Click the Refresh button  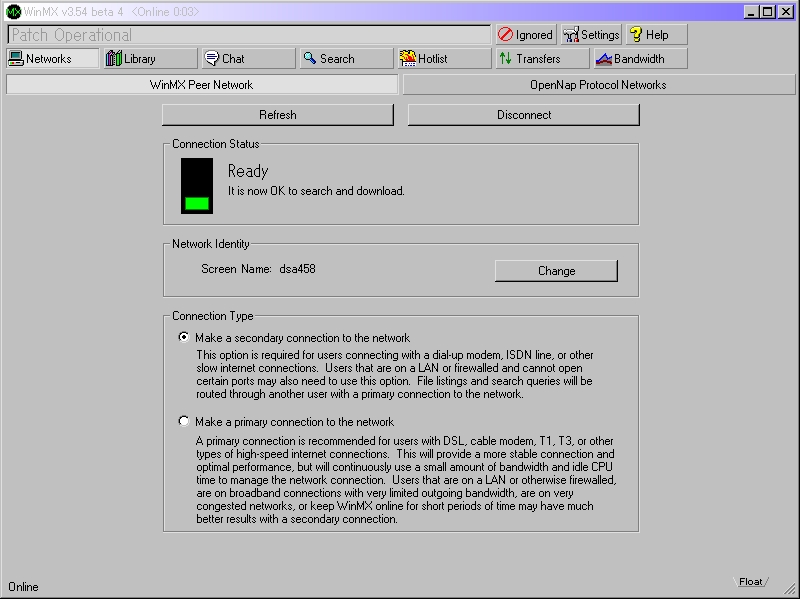click(x=278, y=115)
